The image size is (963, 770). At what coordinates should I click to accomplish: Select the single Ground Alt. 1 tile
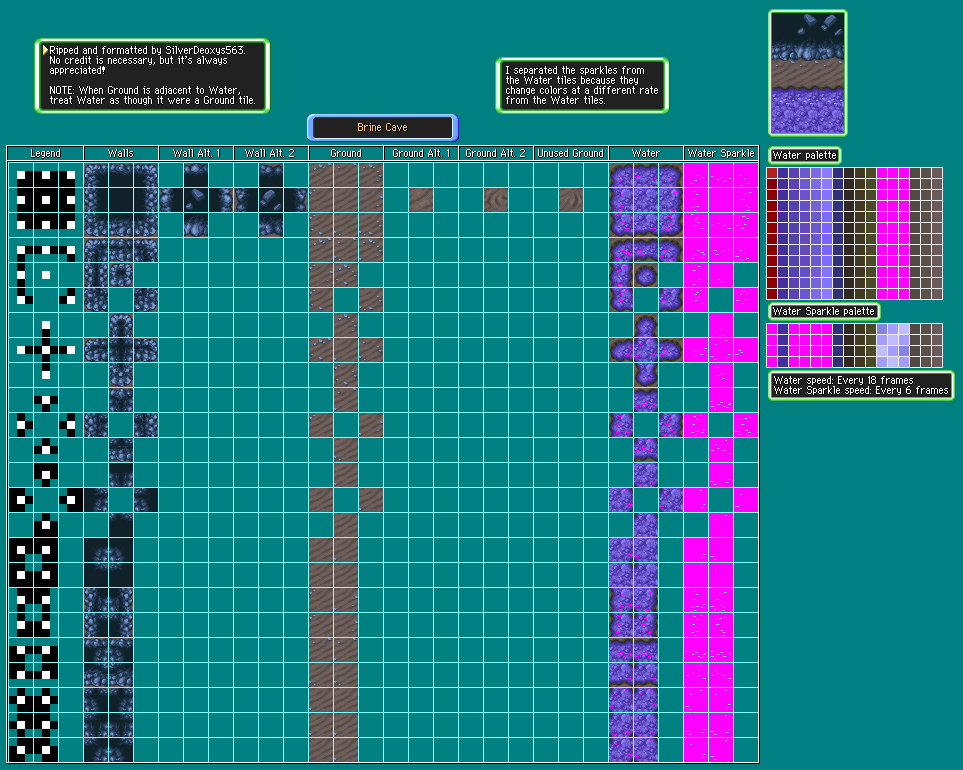[421, 200]
